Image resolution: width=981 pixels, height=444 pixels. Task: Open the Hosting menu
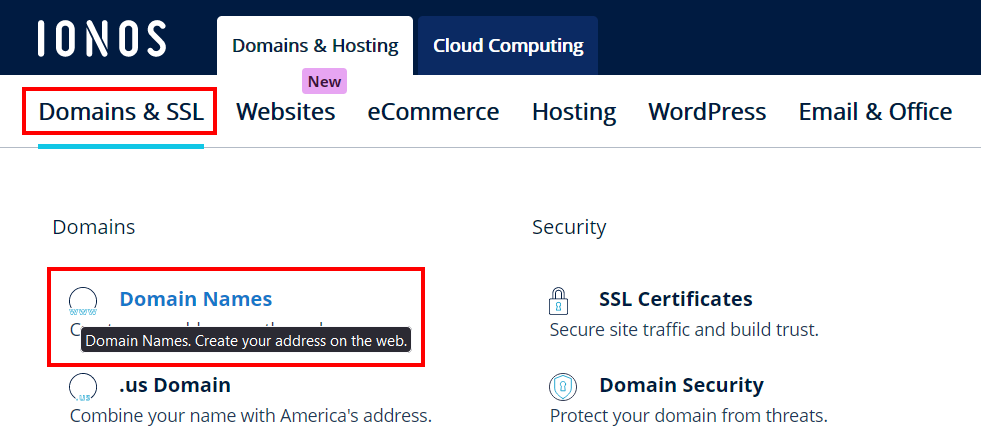coord(574,112)
